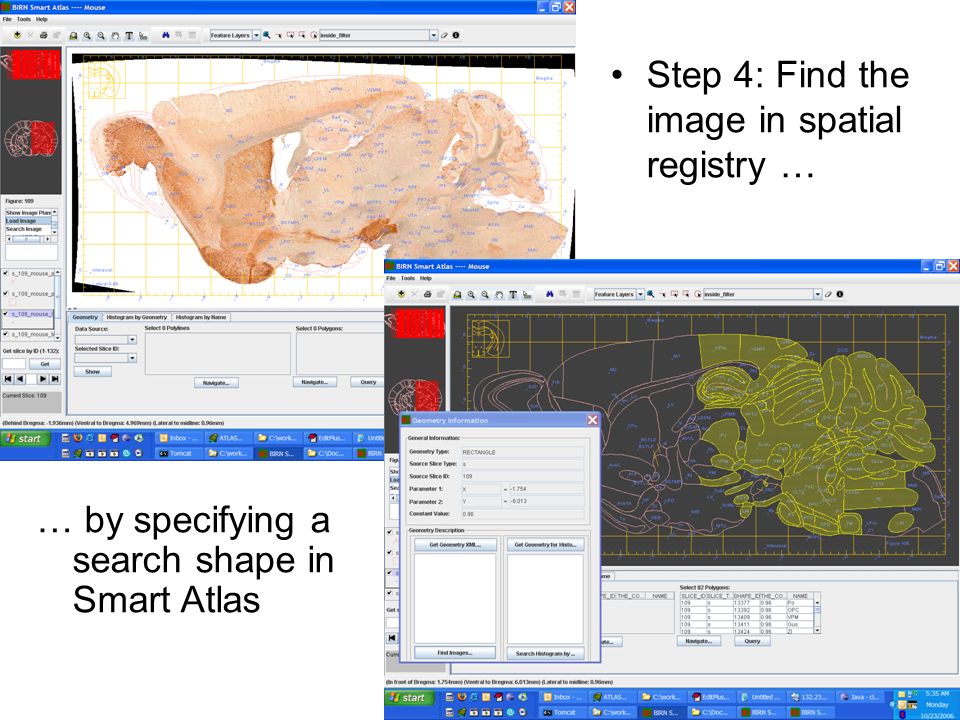The image size is (960, 720).
Task: Open Feature Layers dropdown in front window
Action: pyautogui.click(x=640, y=294)
